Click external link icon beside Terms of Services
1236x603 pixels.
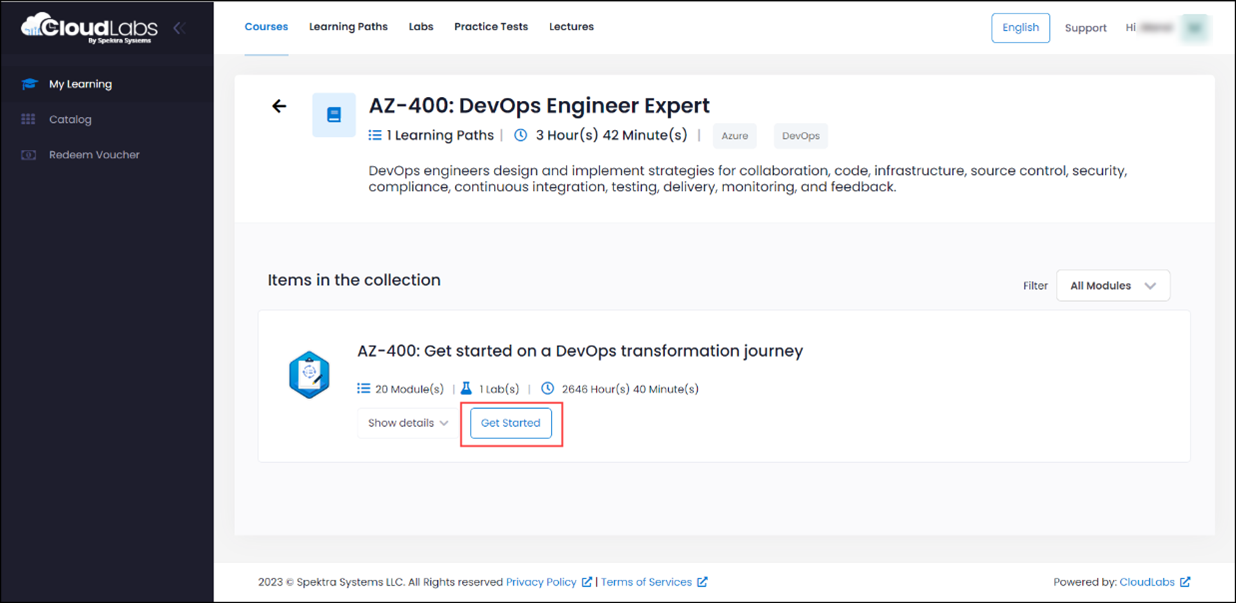[702, 582]
